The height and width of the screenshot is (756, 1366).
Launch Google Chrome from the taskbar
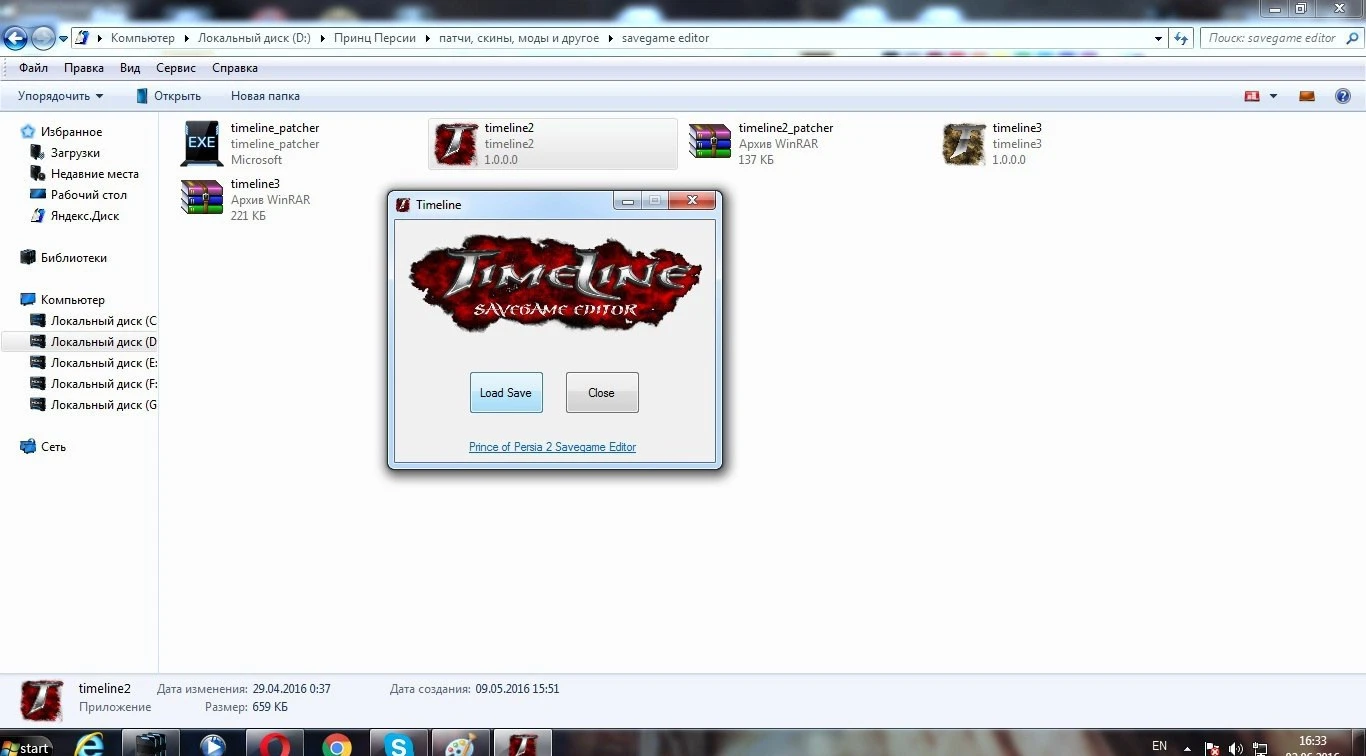(x=337, y=744)
